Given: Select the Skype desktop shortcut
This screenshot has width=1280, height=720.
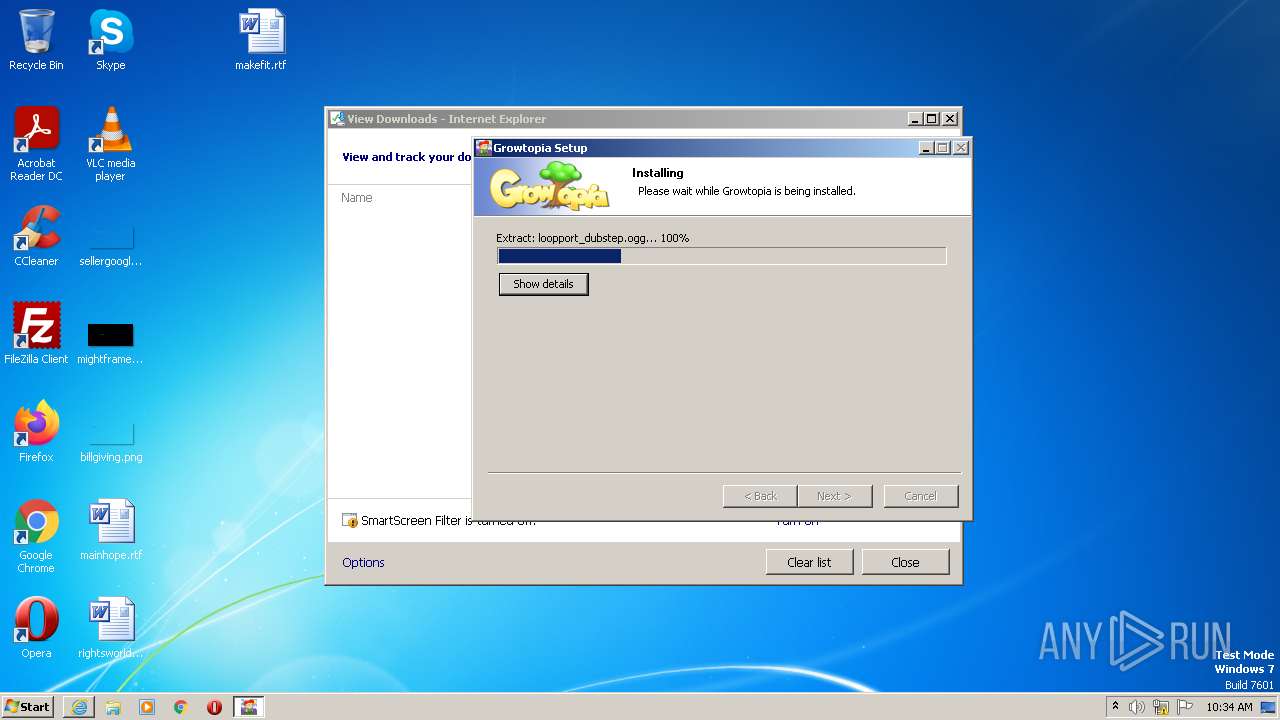Looking at the screenshot, I should point(110,40).
